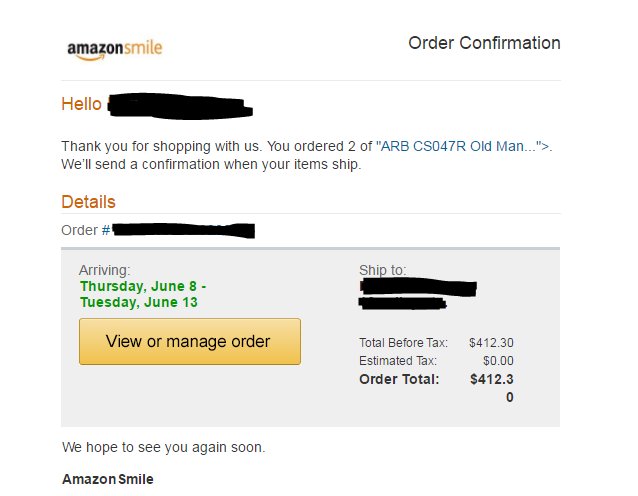
Task: Click the Estimated Tax value $0.00
Action: click(498, 361)
